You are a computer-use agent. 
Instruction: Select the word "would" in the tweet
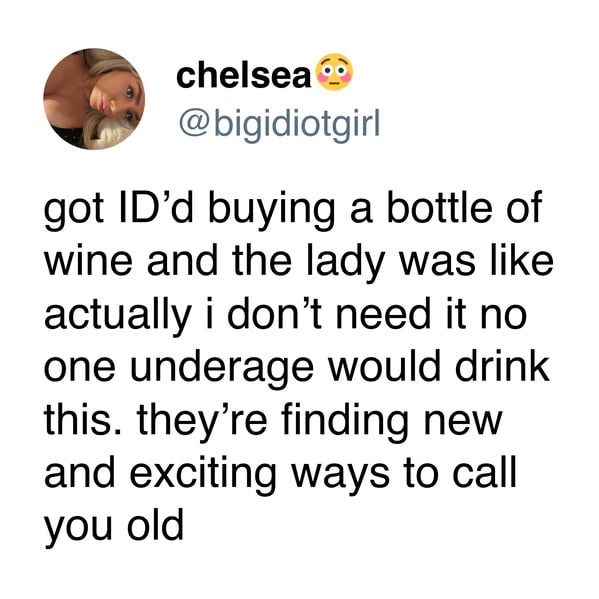pyautogui.click(x=384, y=366)
